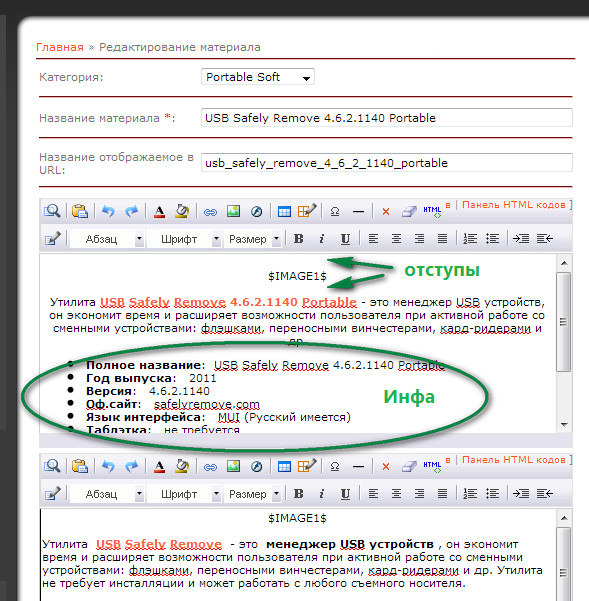Insert special character omega in upper editor

pos(335,211)
